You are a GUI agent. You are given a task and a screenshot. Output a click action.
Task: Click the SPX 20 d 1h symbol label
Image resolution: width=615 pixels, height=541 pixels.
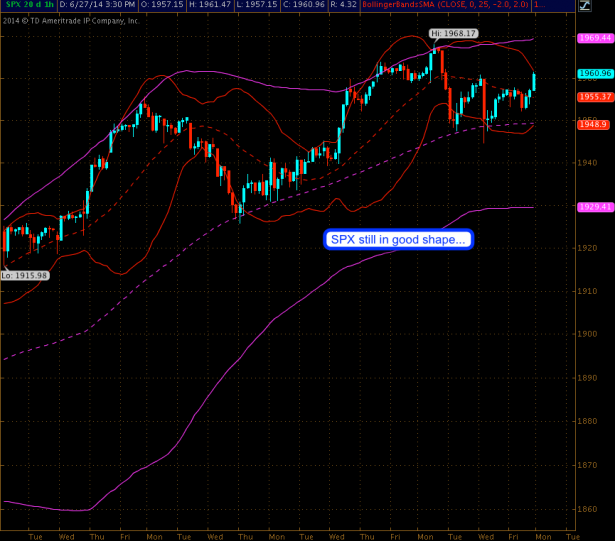(25, 6)
